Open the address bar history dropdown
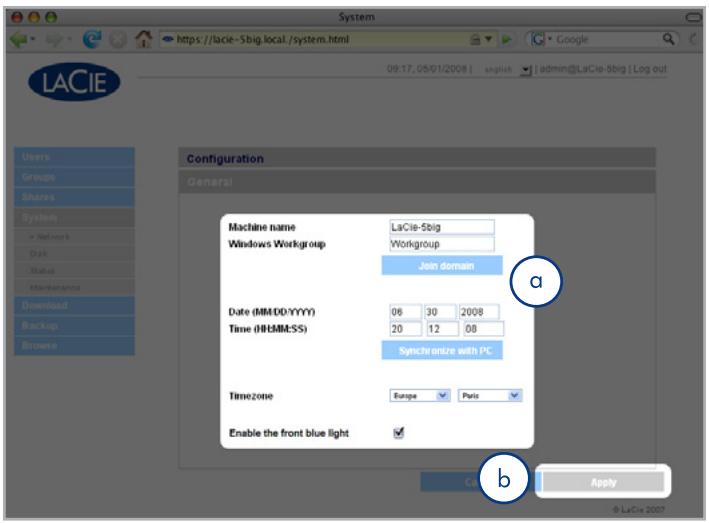The height and width of the screenshot is (523, 709). pos(488,39)
